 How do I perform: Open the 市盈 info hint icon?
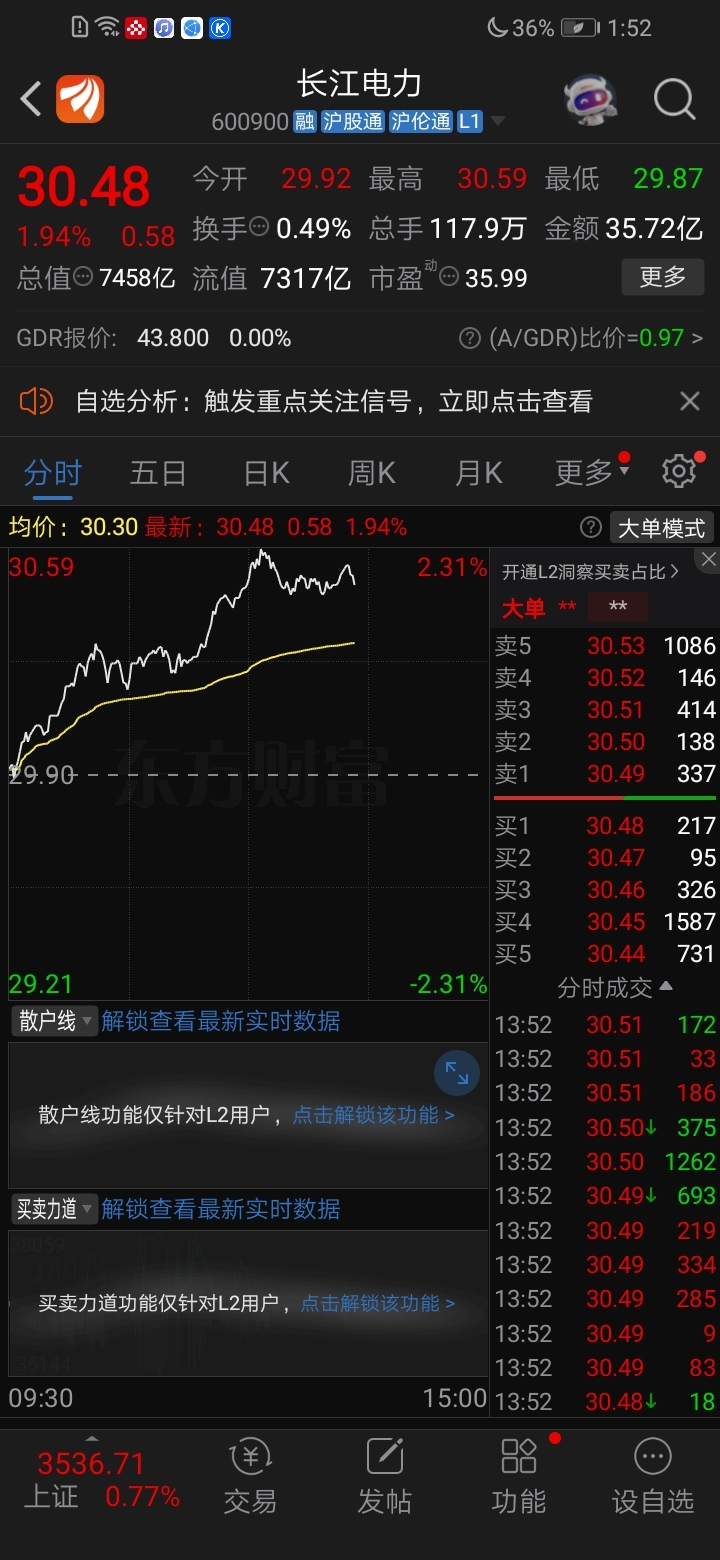click(x=449, y=276)
